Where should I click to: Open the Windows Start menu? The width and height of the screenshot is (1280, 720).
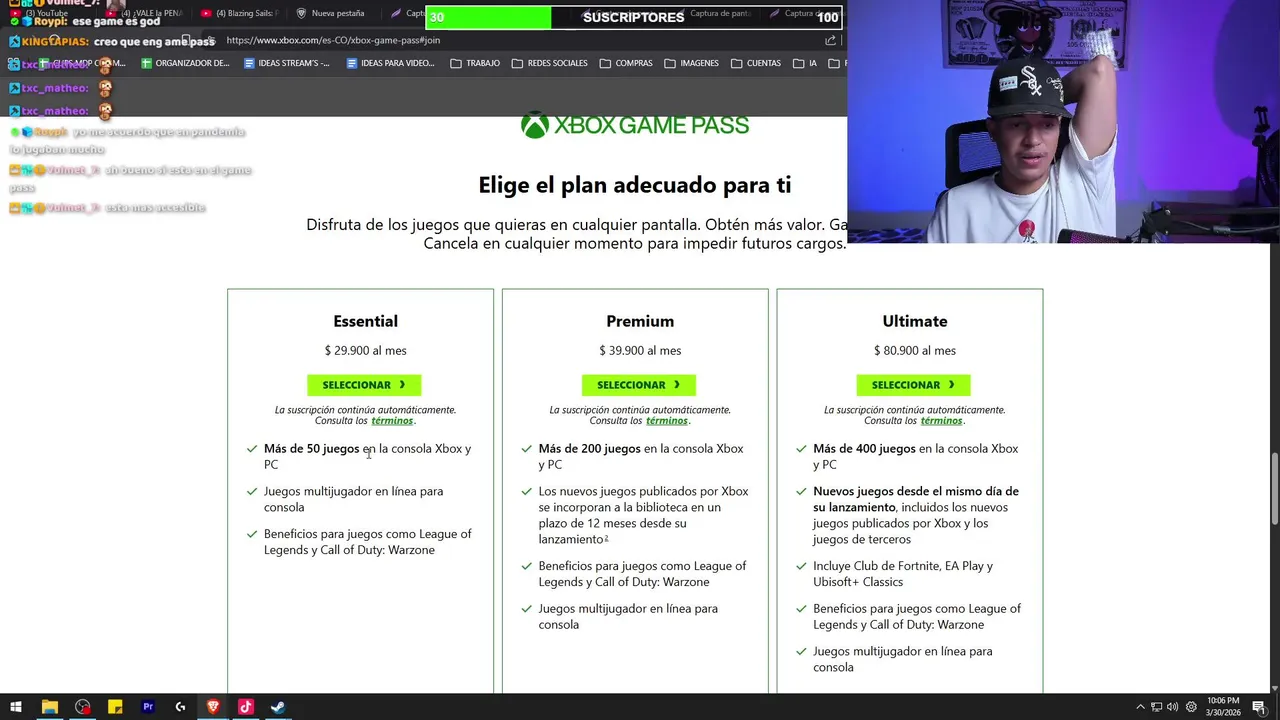15,707
